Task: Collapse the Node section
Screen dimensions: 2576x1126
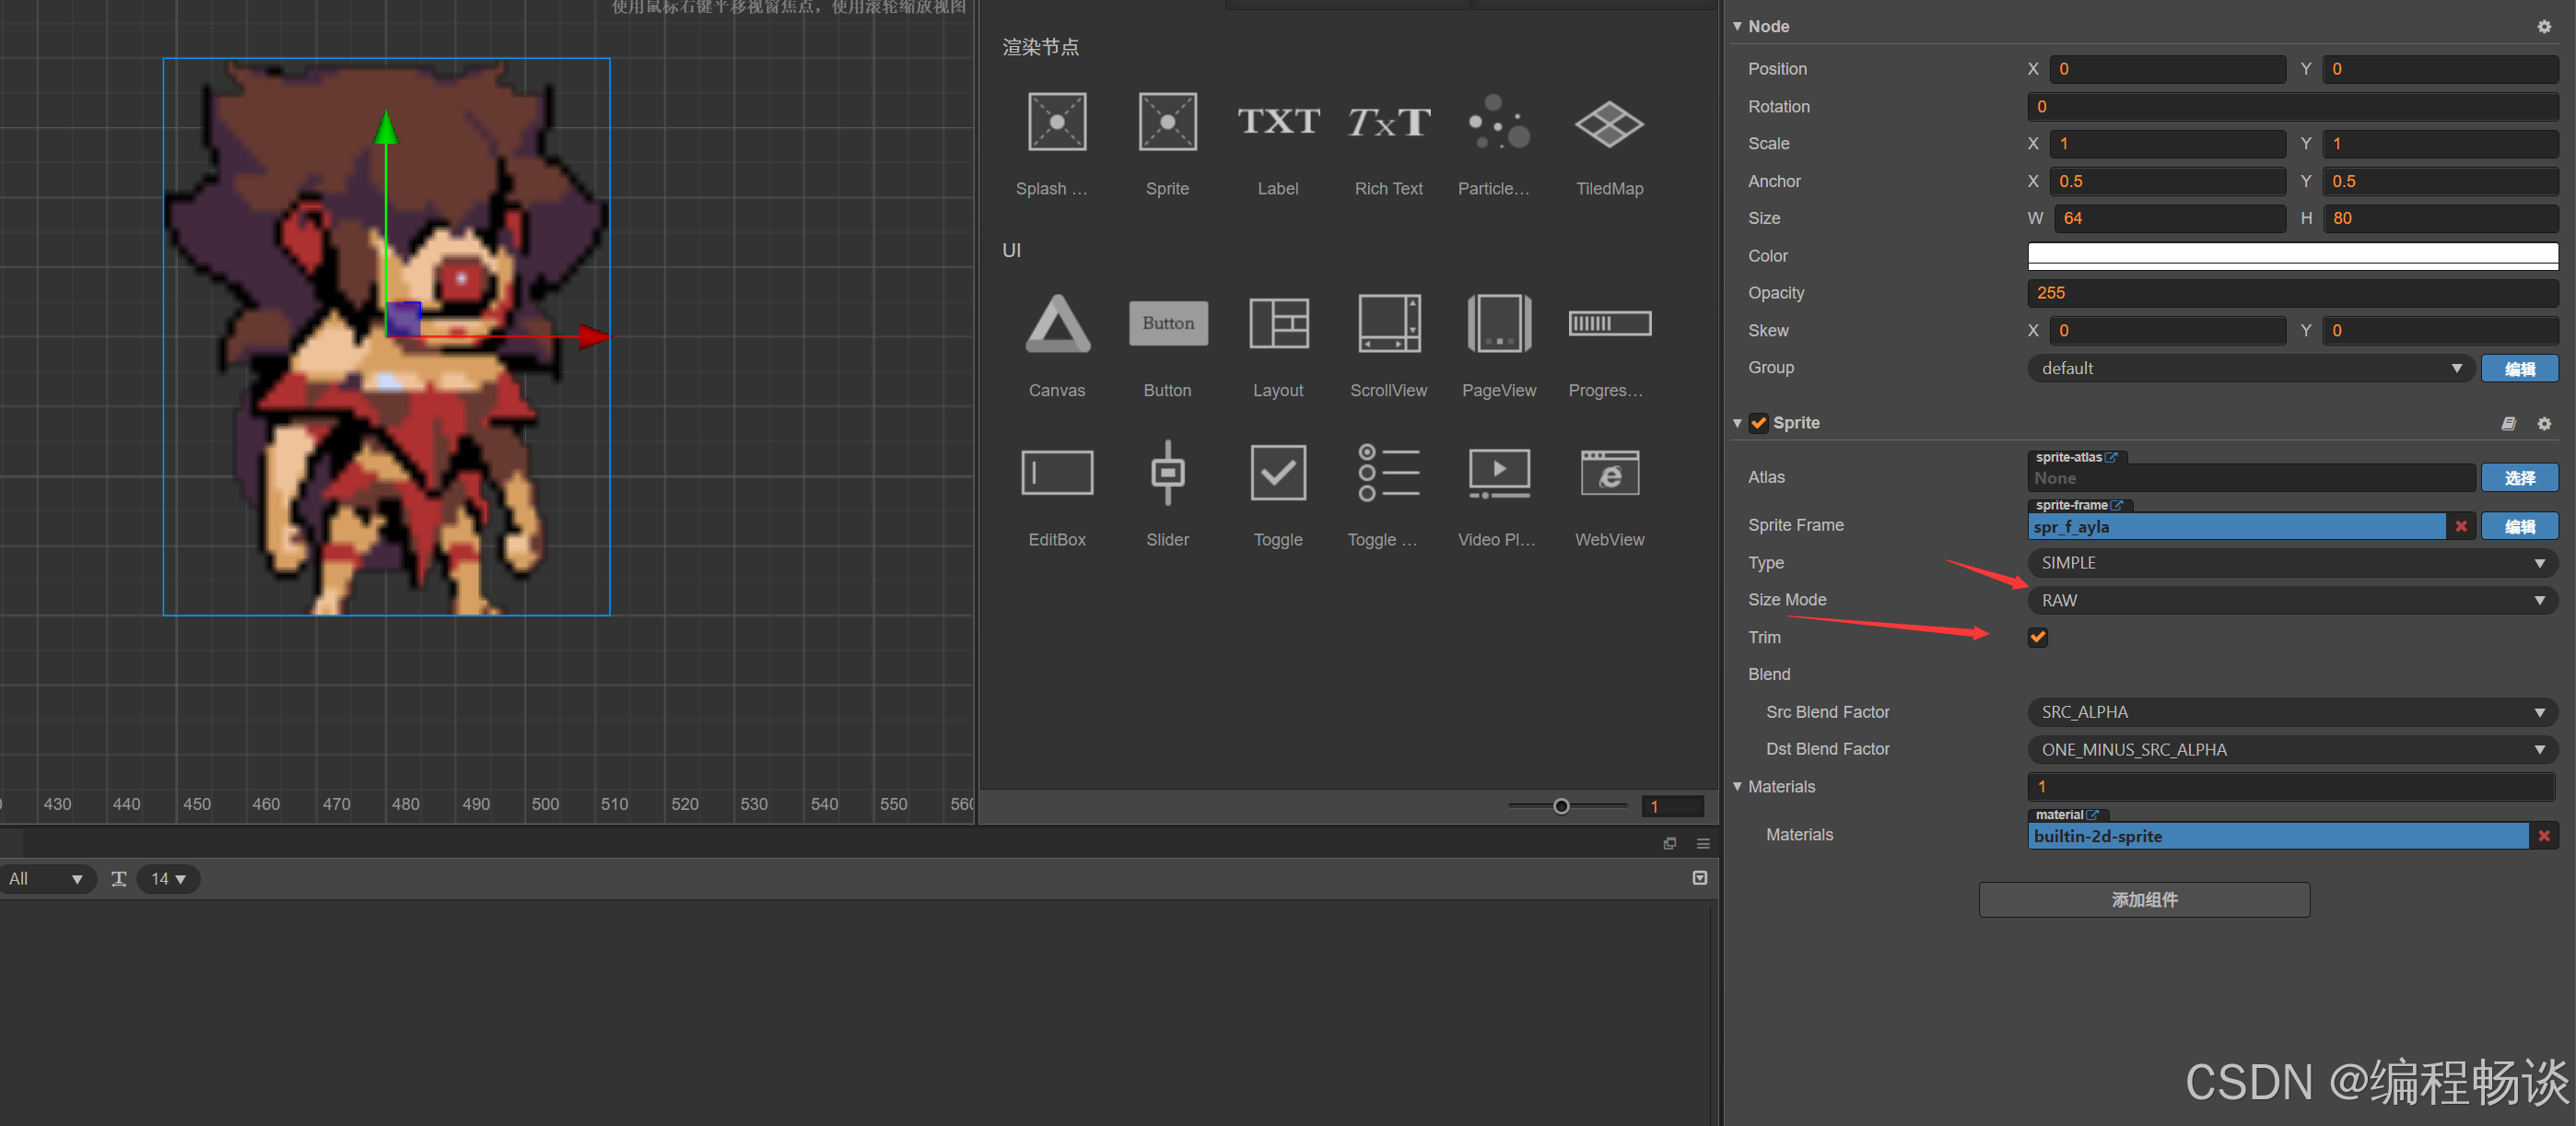Action: click(x=1737, y=27)
